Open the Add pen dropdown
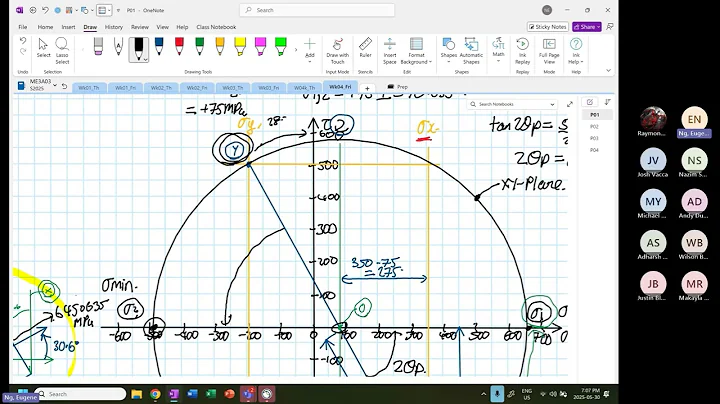 [310, 50]
